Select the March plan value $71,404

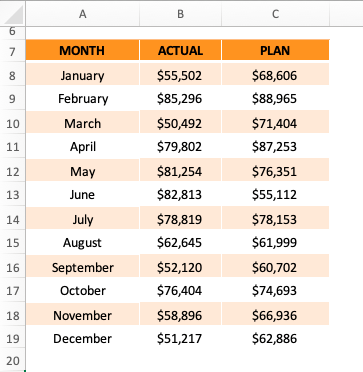point(275,123)
